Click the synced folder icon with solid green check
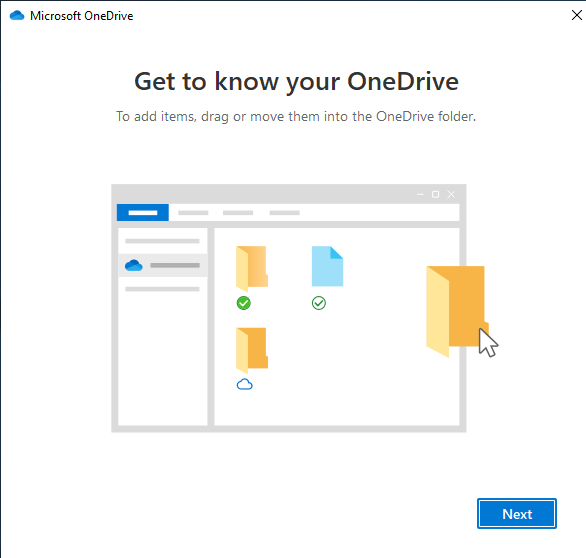Viewport: 586px width, 558px height. 252,268
